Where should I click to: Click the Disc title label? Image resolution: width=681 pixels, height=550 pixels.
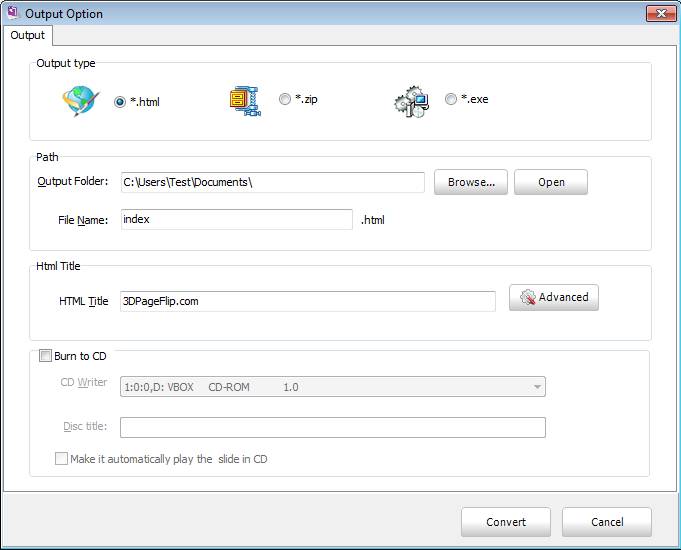[x=85, y=426]
